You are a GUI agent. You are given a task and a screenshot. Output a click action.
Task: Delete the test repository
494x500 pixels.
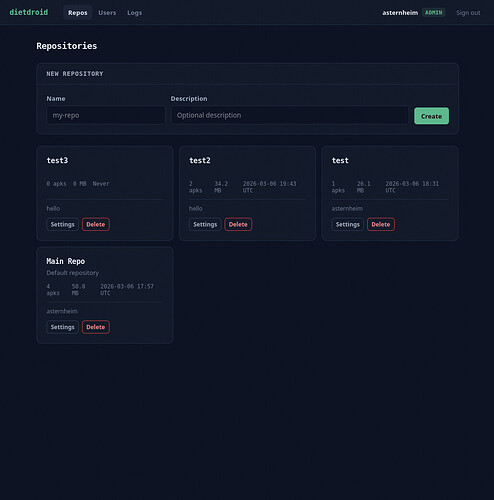pyautogui.click(x=381, y=224)
